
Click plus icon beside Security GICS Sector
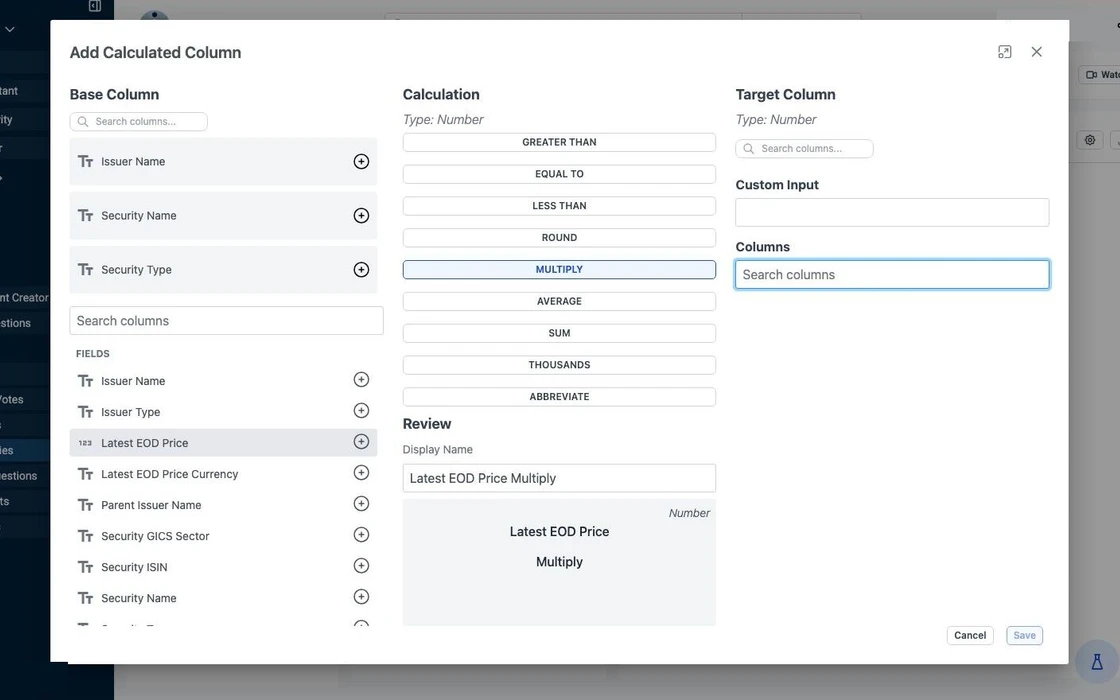[x=361, y=535]
